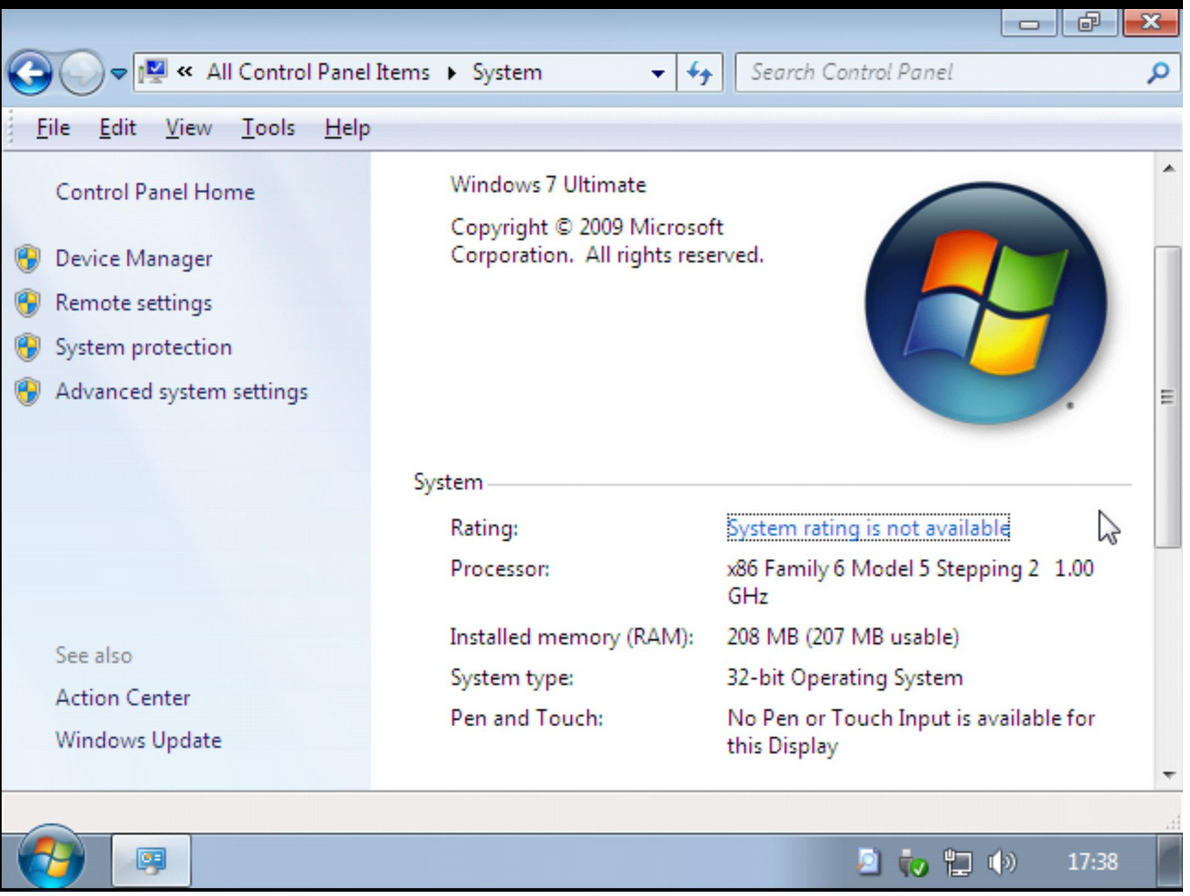Viewport: 1190px width, 896px height.
Task: Click the magnifier search icon
Action: click(1158, 73)
